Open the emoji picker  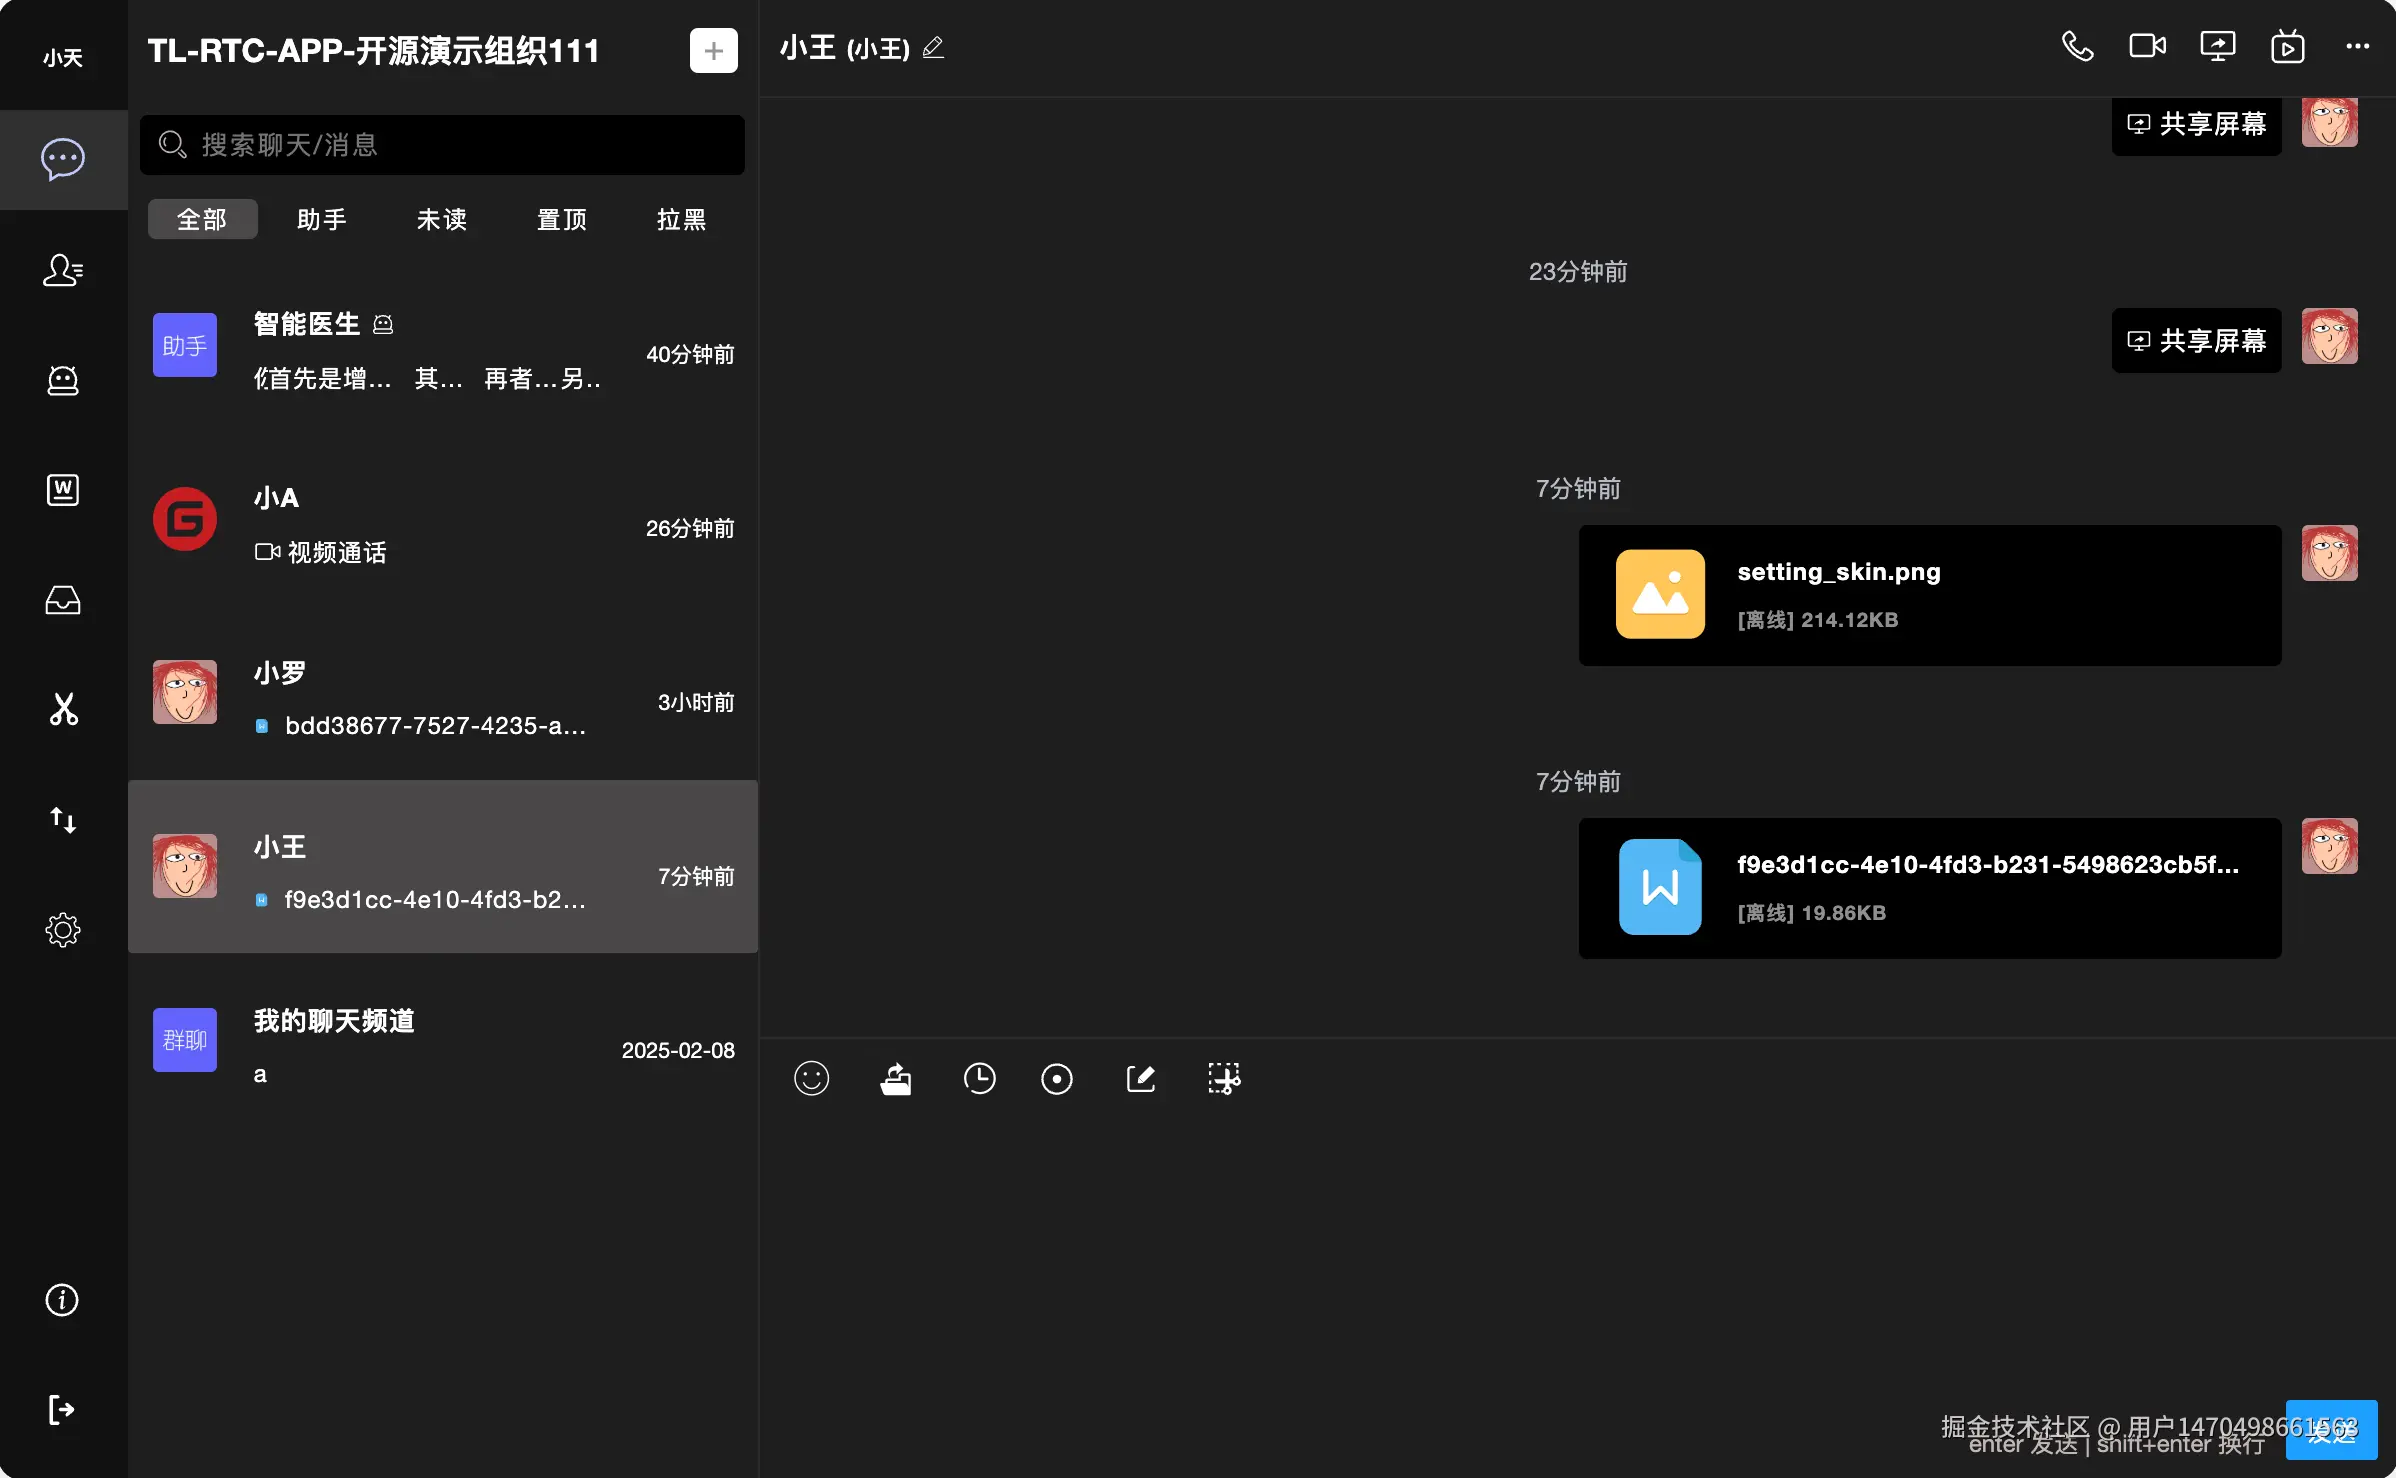811,1079
